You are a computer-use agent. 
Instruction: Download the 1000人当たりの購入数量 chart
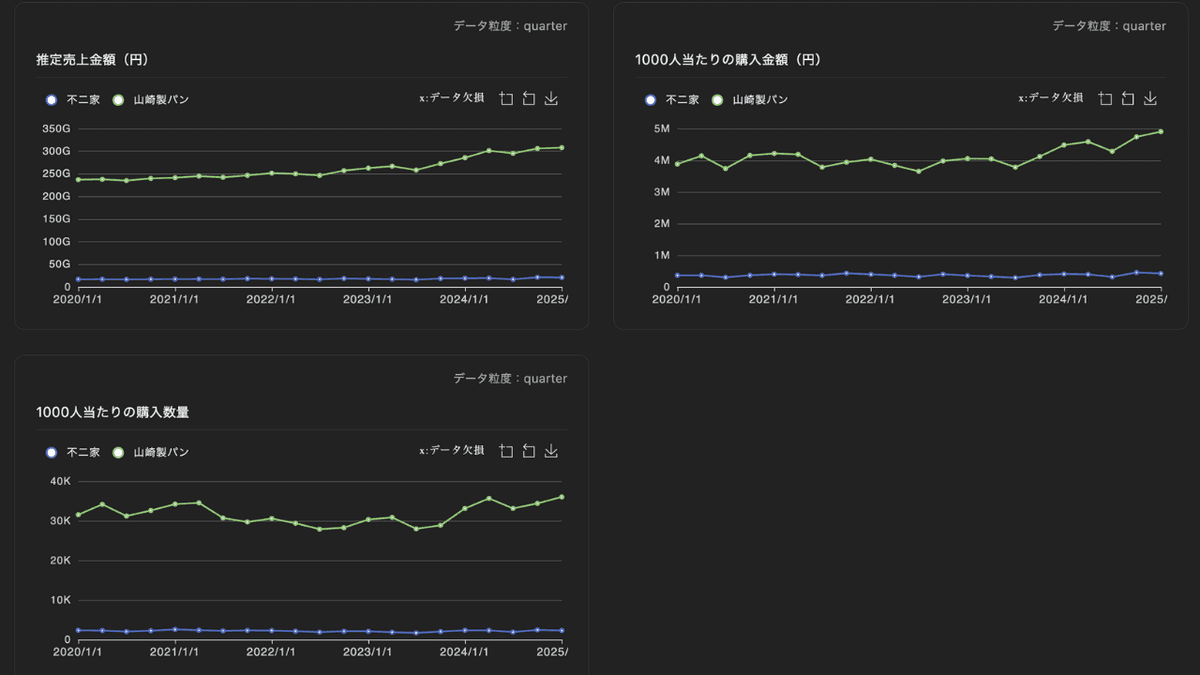pyautogui.click(x=551, y=451)
